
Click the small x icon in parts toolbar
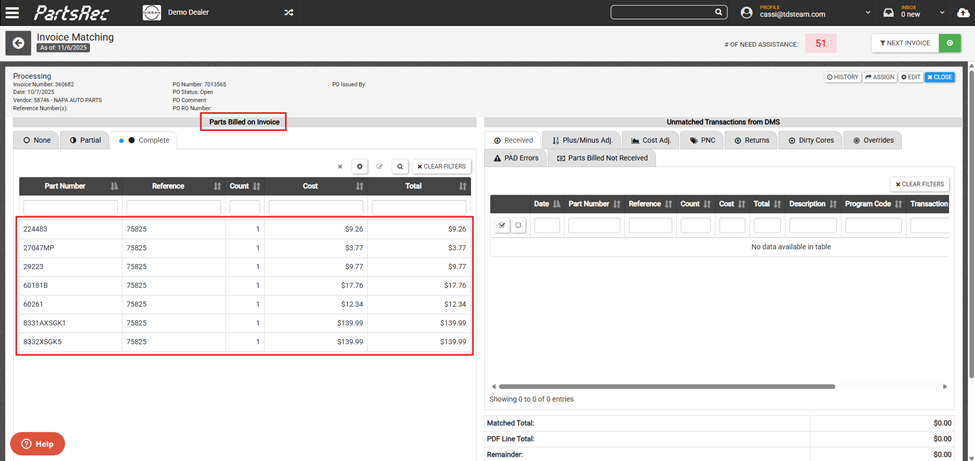coord(340,167)
